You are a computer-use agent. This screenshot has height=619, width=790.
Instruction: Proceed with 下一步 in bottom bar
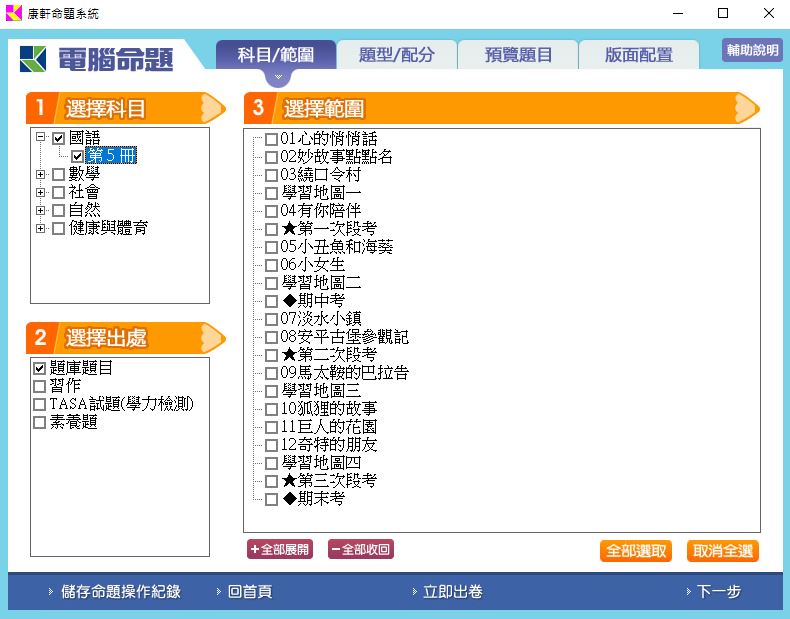tap(718, 591)
